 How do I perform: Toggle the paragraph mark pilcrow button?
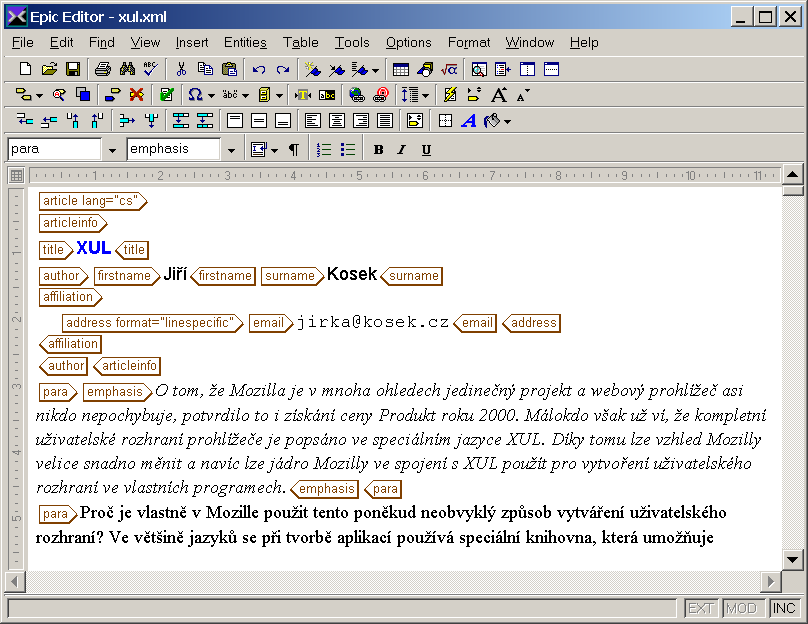[293, 149]
